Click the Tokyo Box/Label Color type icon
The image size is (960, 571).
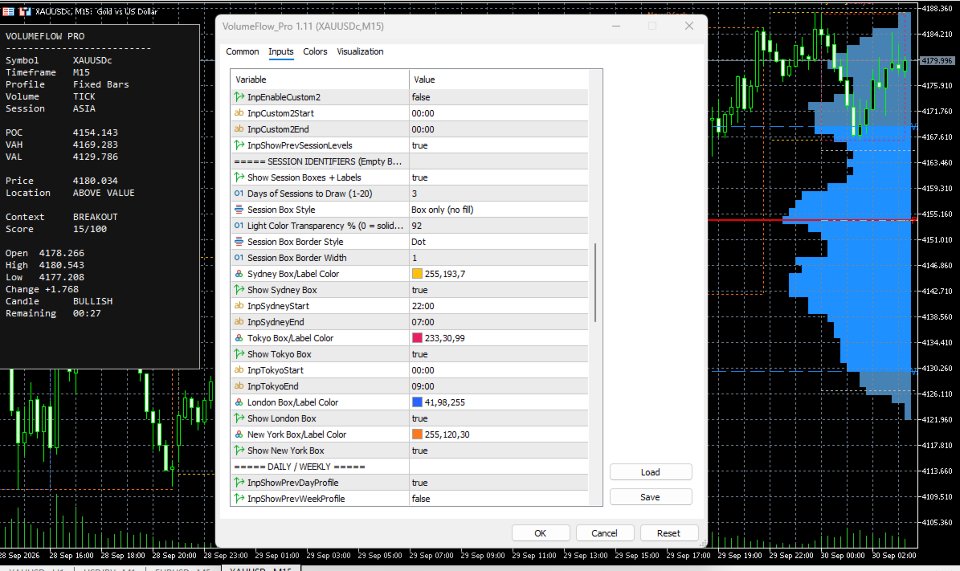[x=239, y=338]
